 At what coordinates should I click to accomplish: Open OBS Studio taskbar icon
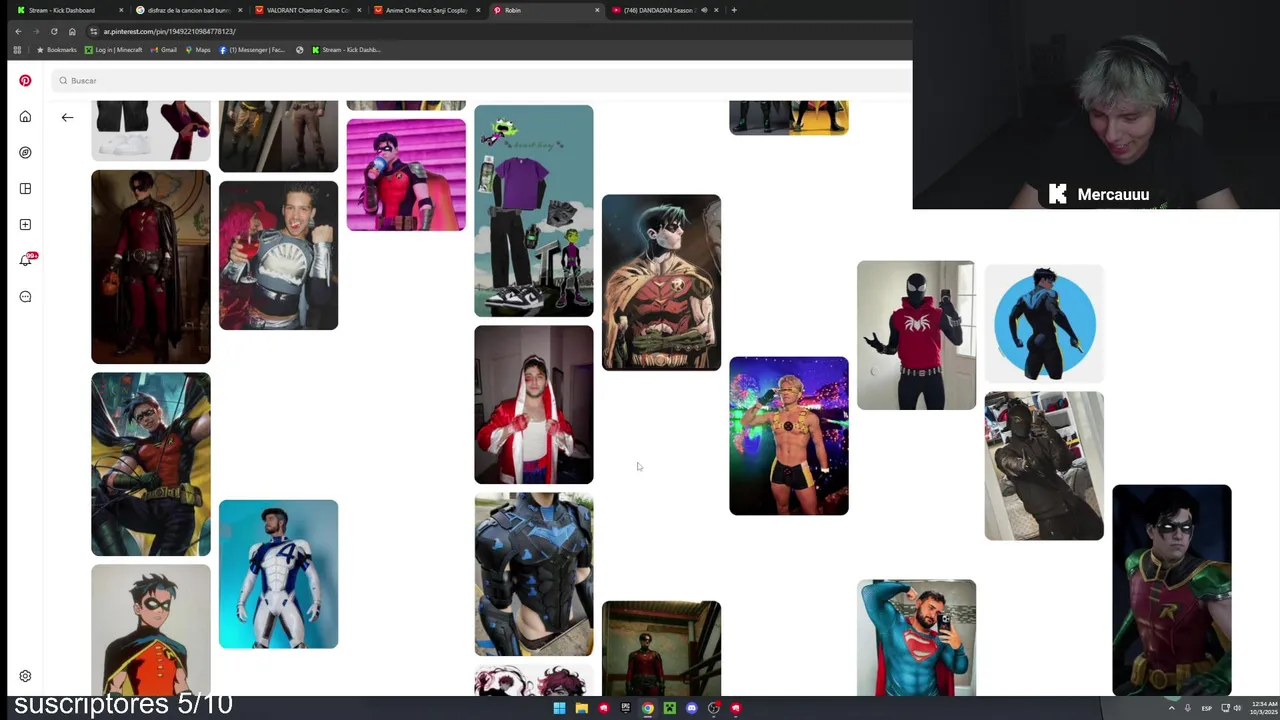[713, 708]
